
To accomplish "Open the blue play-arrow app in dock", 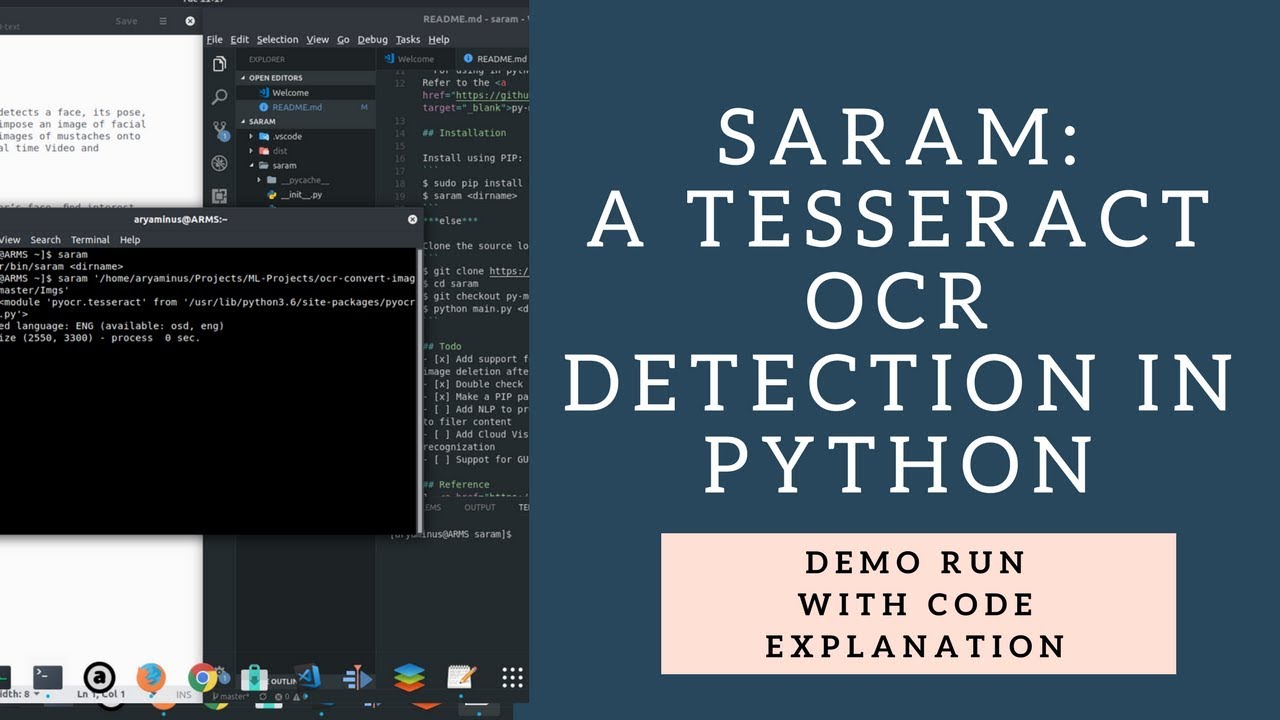I will coord(357,677).
